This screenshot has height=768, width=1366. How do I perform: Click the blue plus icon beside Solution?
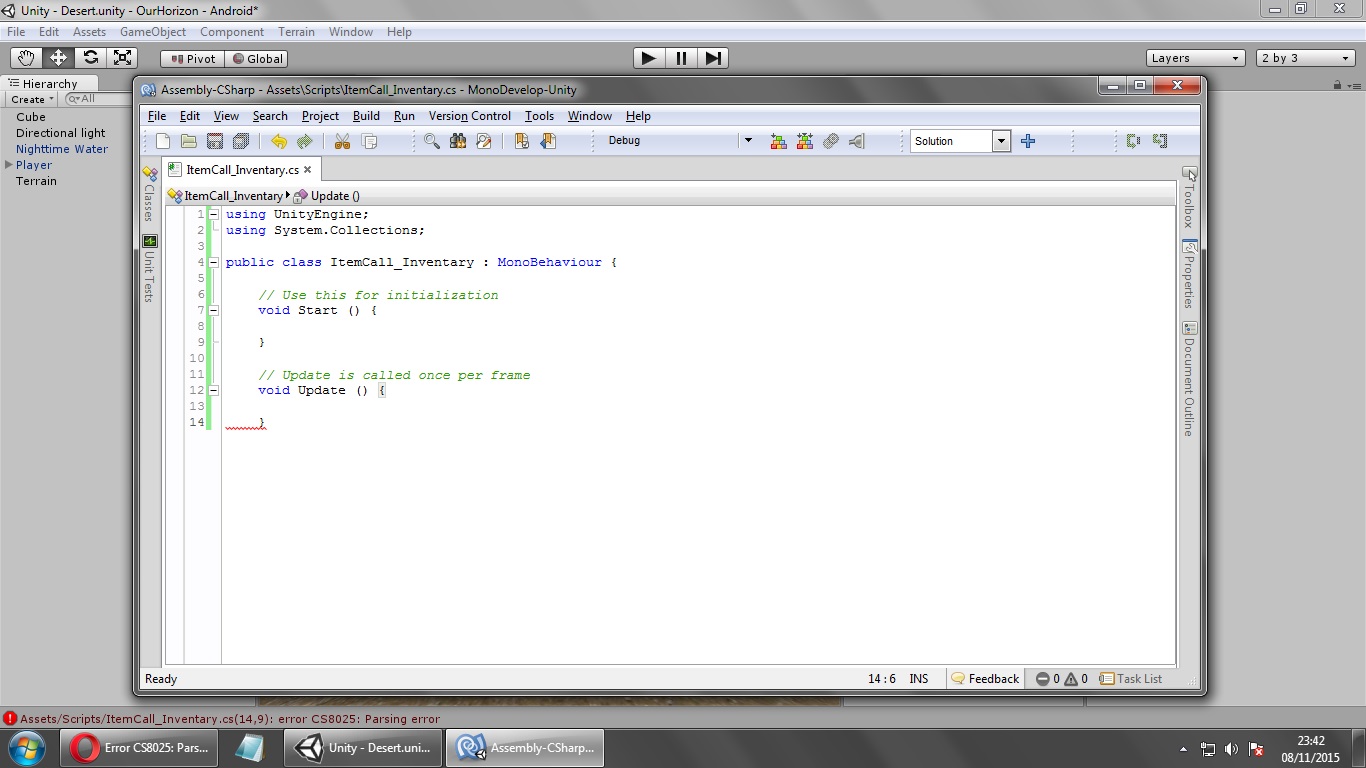1028,141
